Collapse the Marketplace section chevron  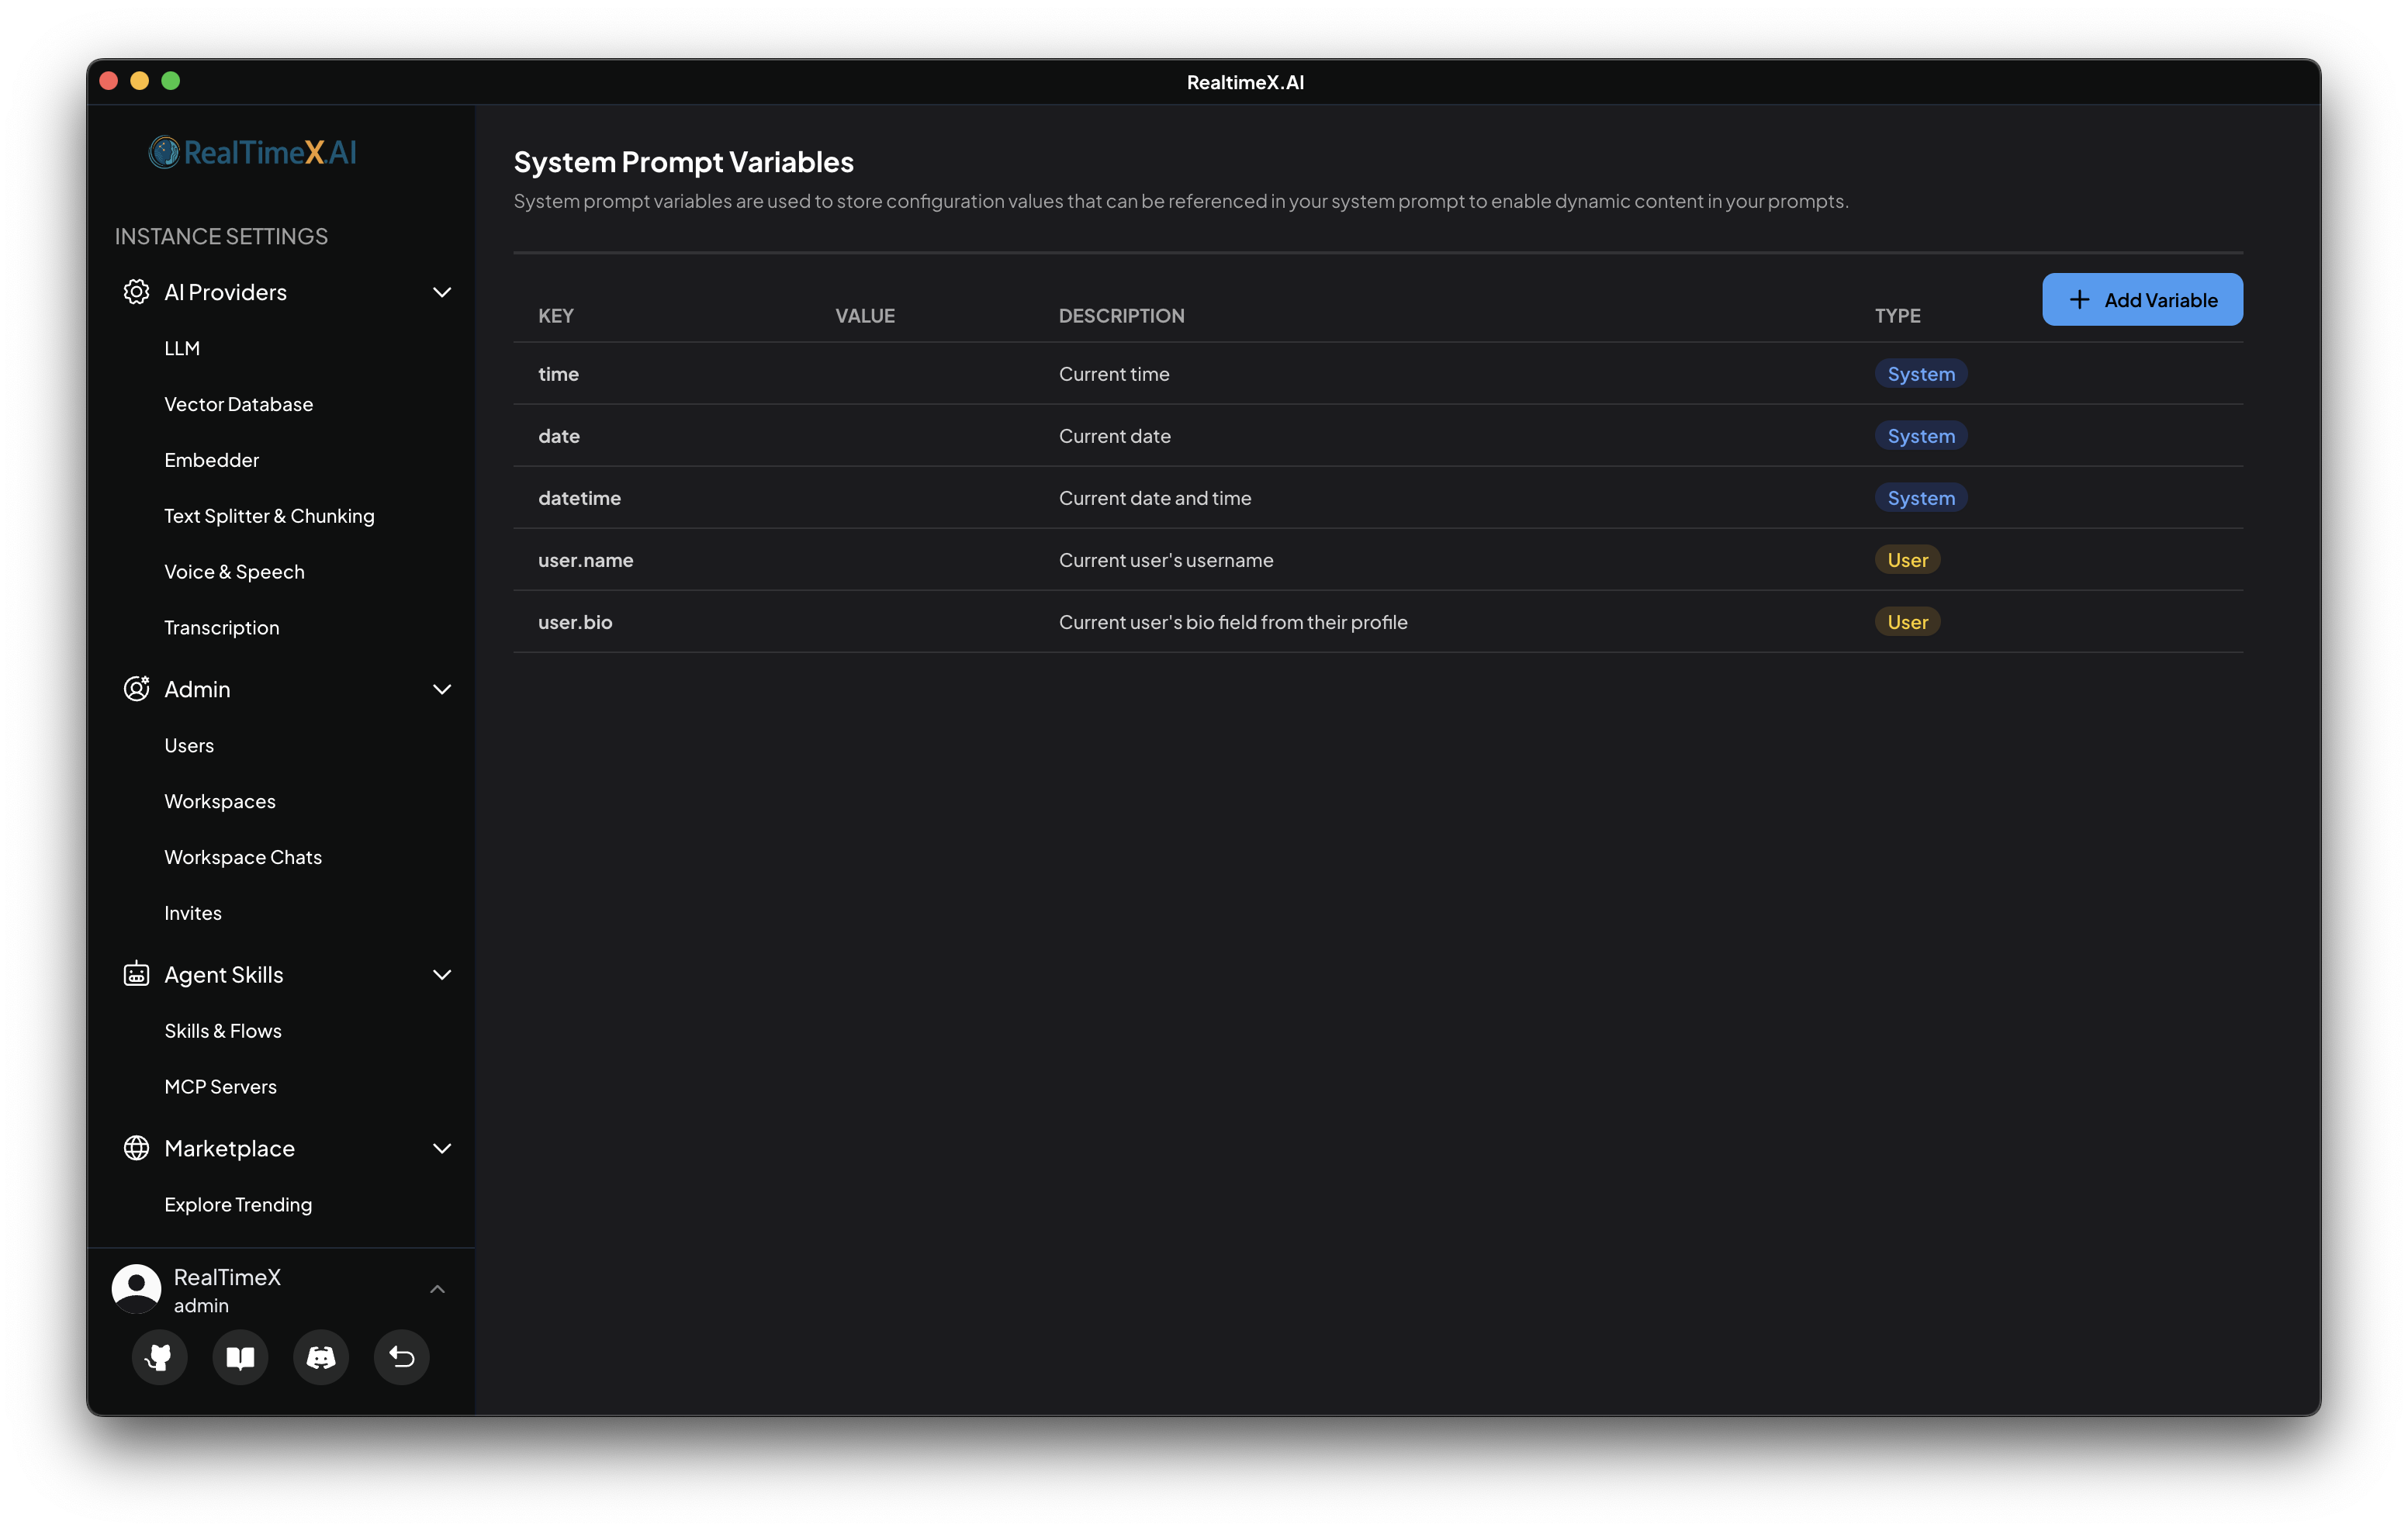pos(442,1148)
